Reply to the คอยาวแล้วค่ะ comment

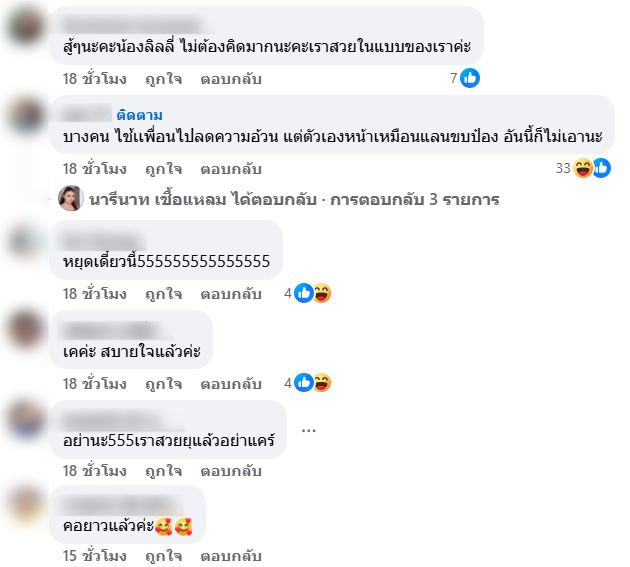pyautogui.click(x=231, y=556)
